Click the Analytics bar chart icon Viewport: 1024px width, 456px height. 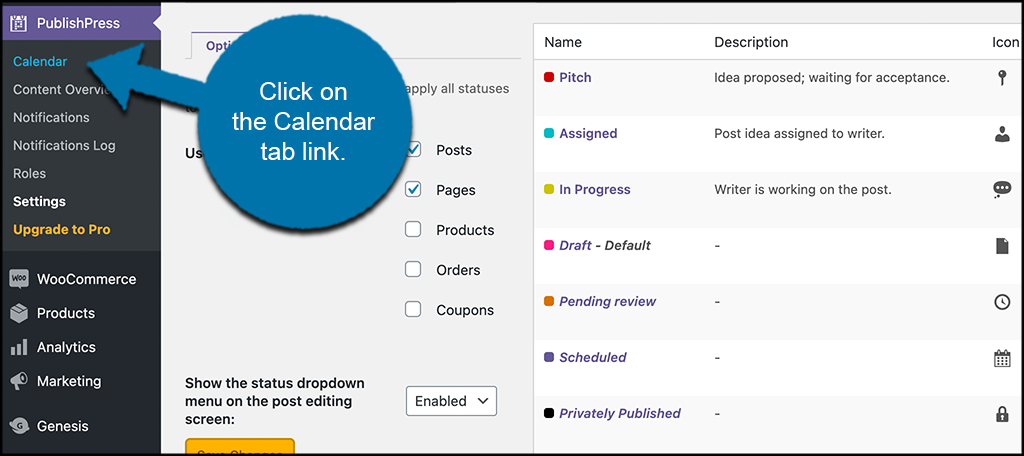click(x=18, y=348)
